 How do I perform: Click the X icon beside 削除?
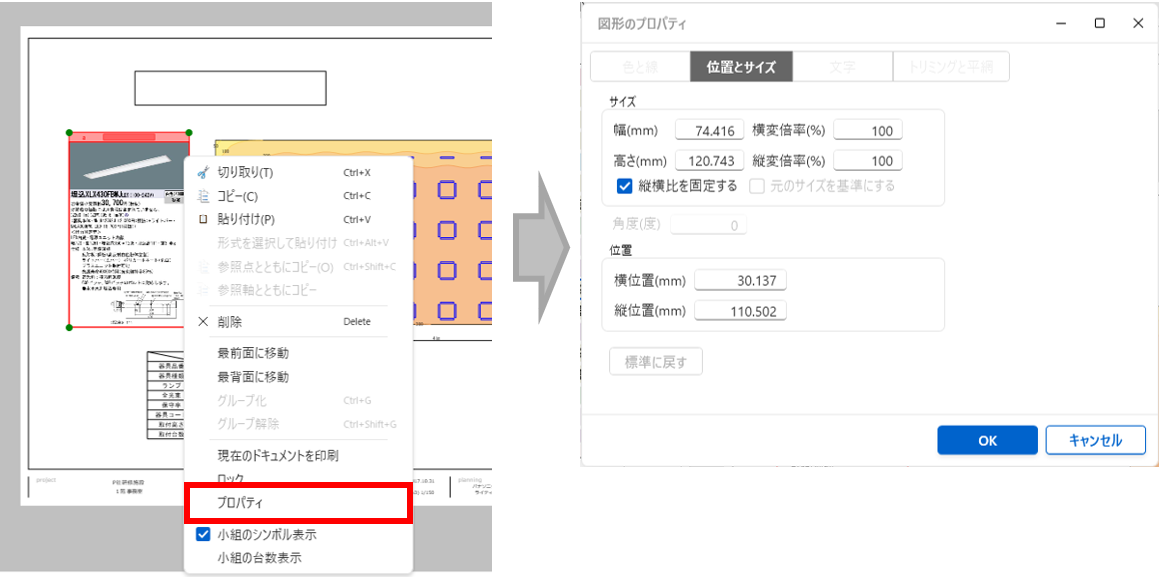pyautogui.click(x=203, y=322)
